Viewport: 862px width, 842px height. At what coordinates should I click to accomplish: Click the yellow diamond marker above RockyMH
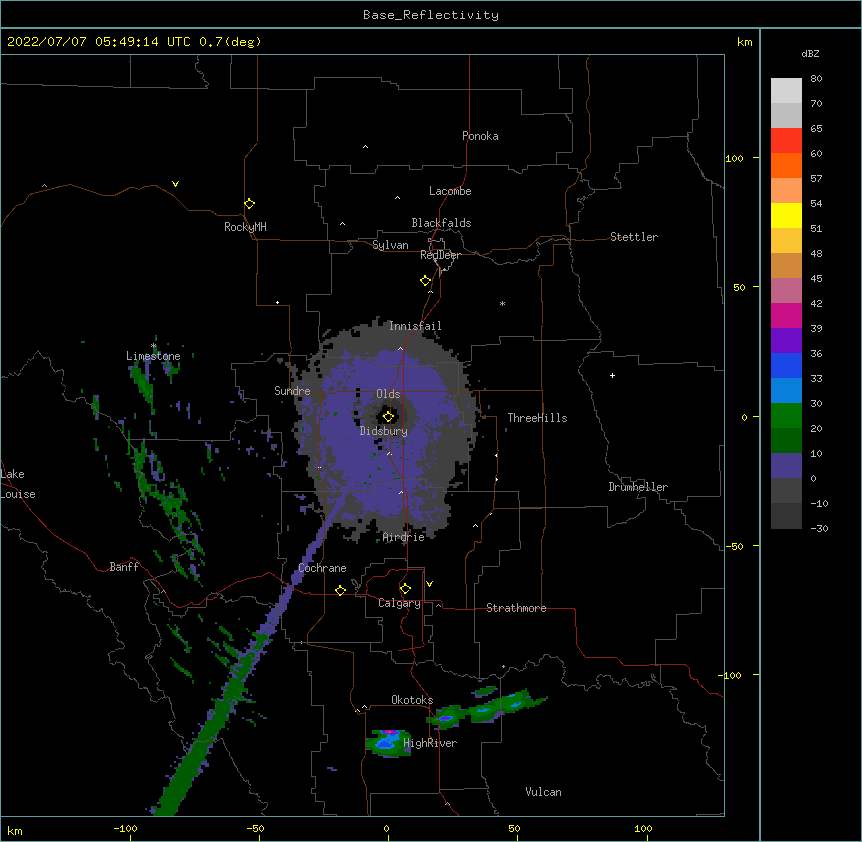pos(249,204)
